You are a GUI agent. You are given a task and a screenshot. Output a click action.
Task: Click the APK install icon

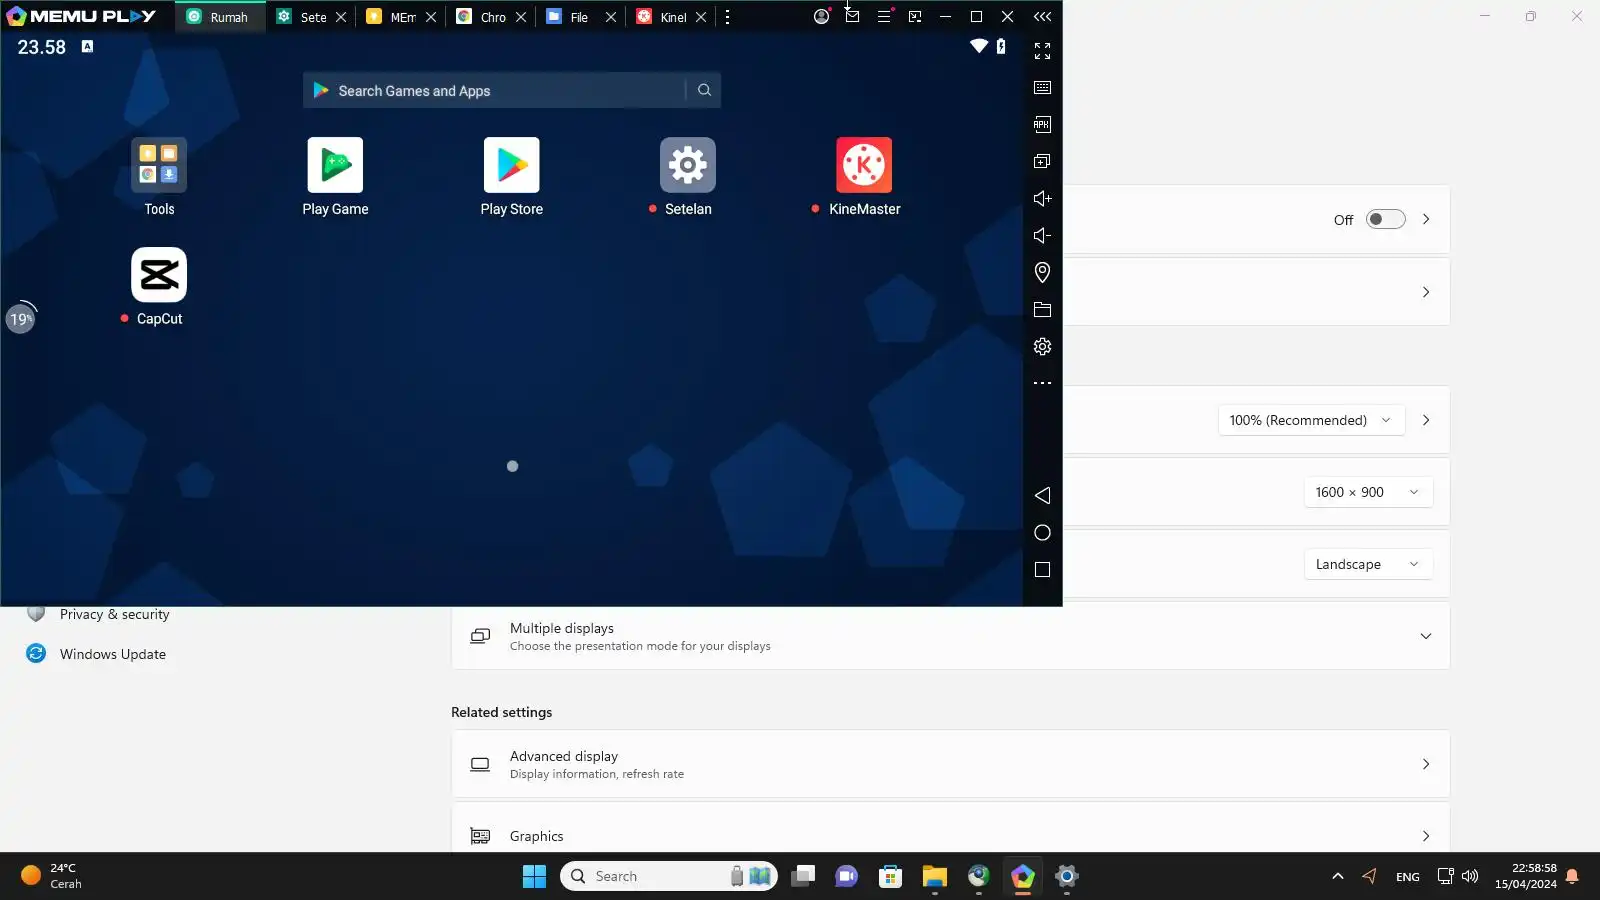1042,125
